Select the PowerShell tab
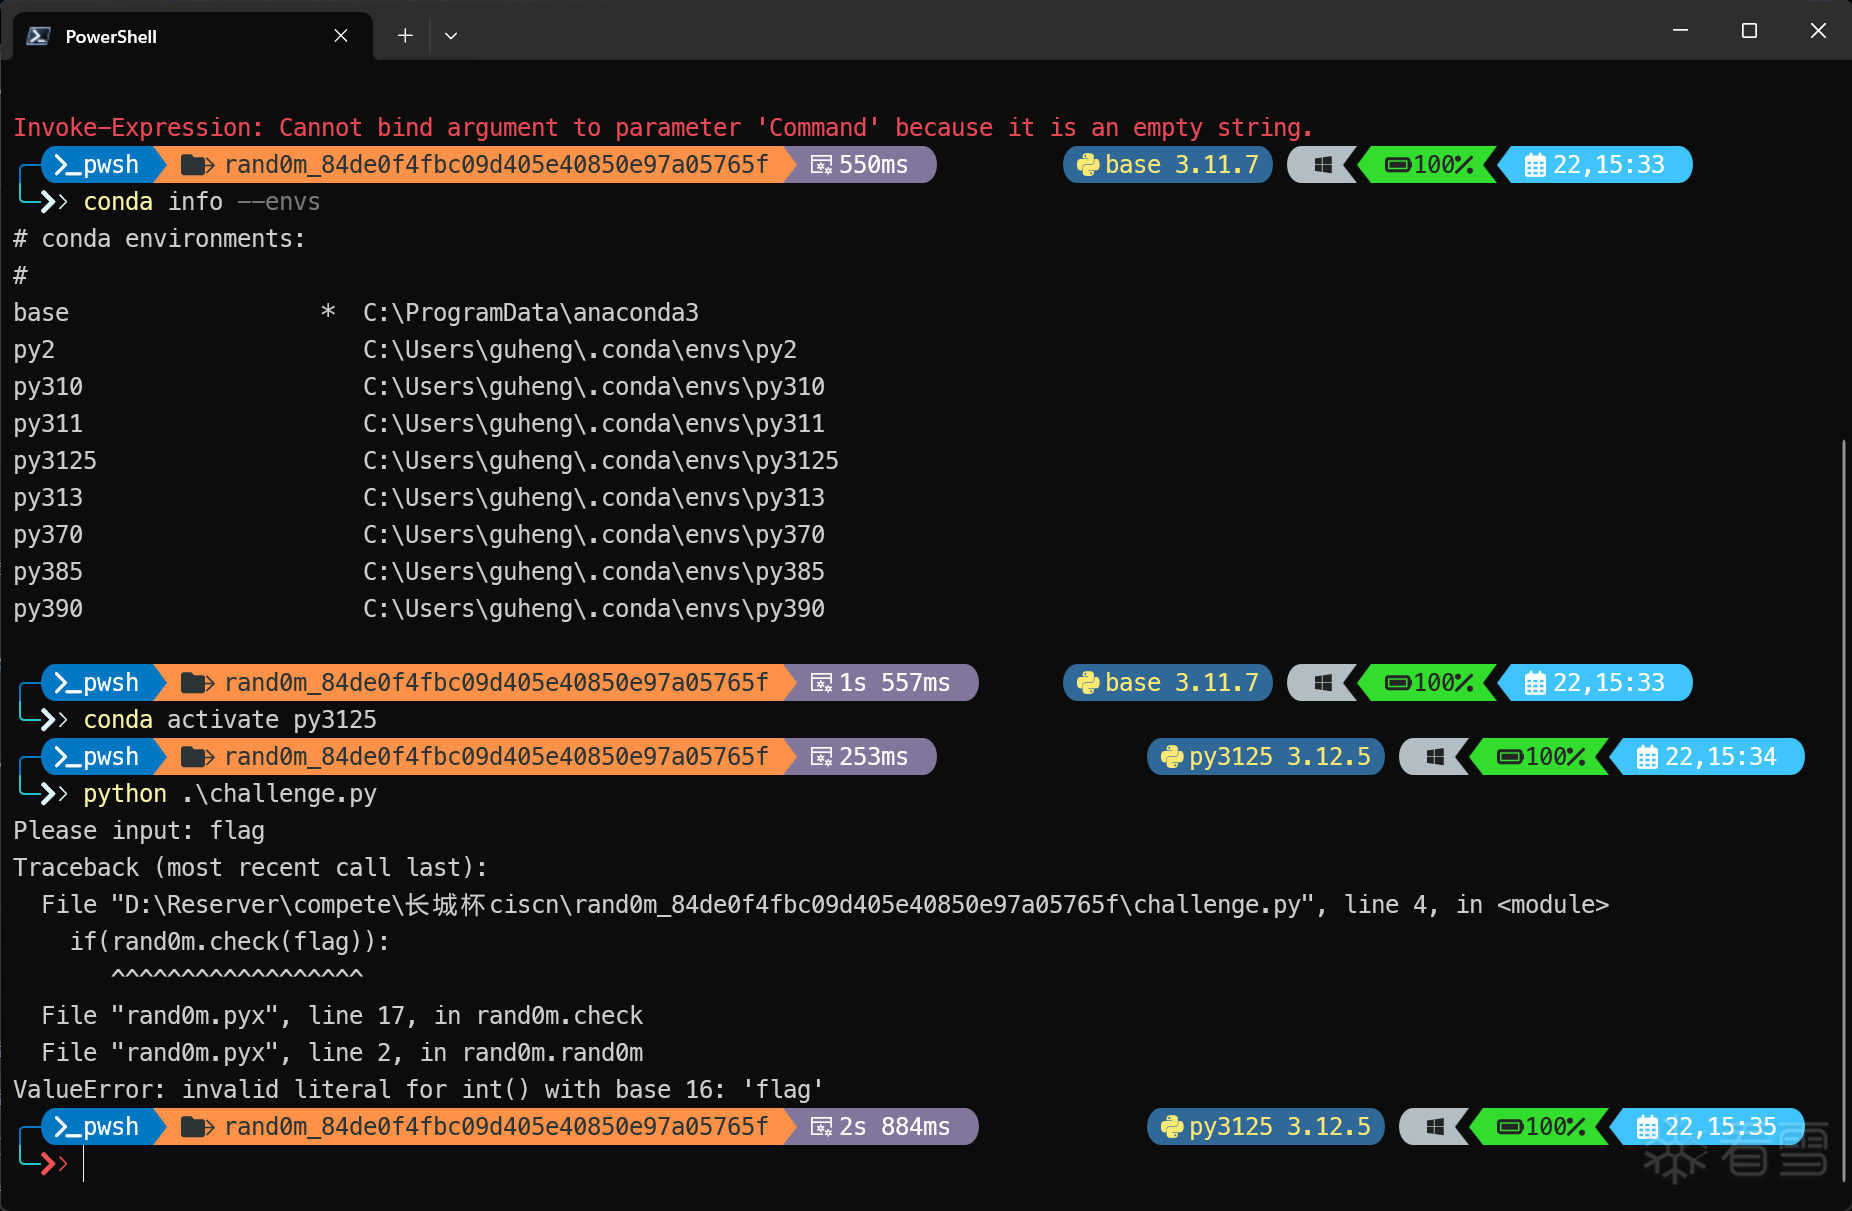1852x1211 pixels. pos(193,36)
